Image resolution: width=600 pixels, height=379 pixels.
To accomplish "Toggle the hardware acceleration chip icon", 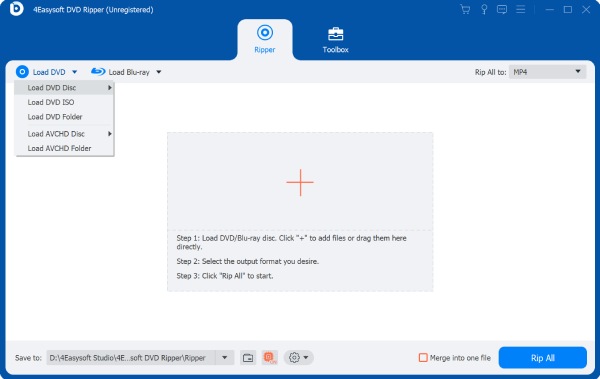I will click(270, 358).
